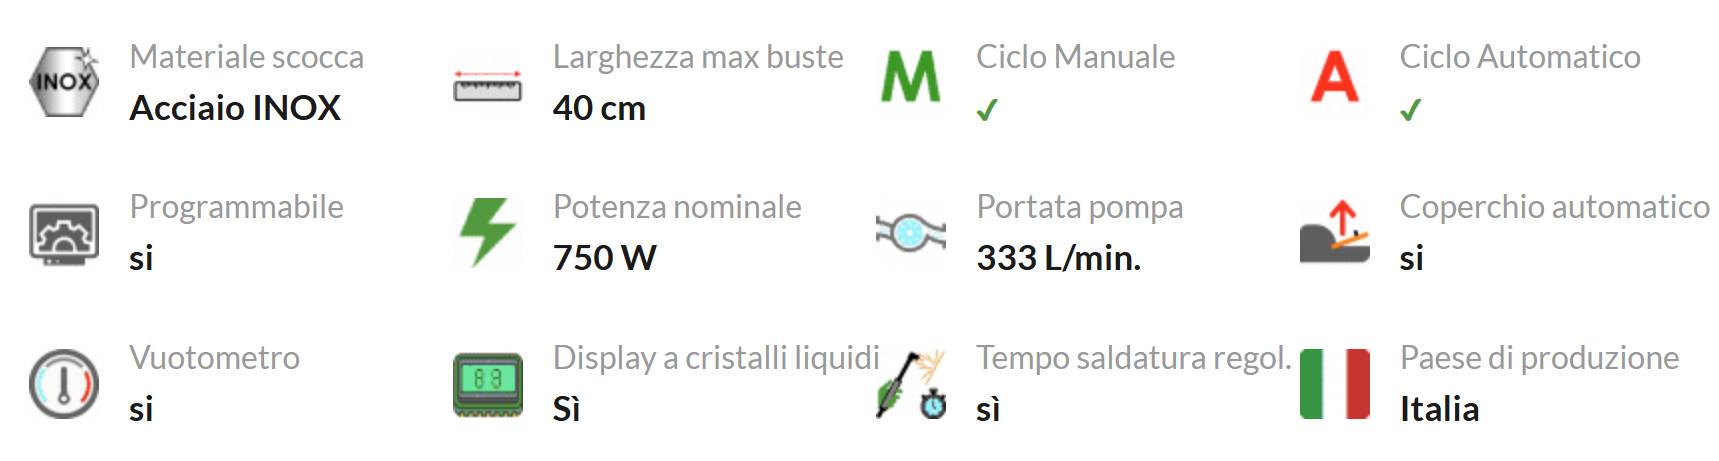Click the red A automatic cycle icon

(1335, 77)
